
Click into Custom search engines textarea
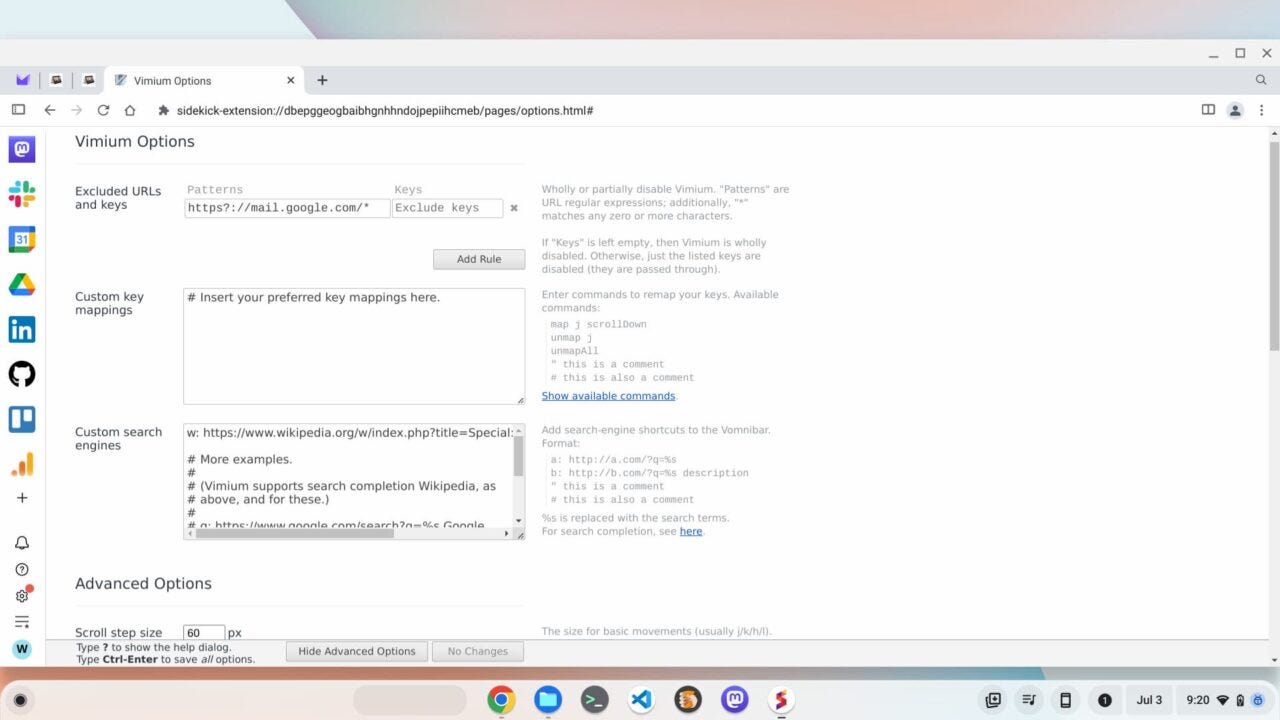click(348, 475)
